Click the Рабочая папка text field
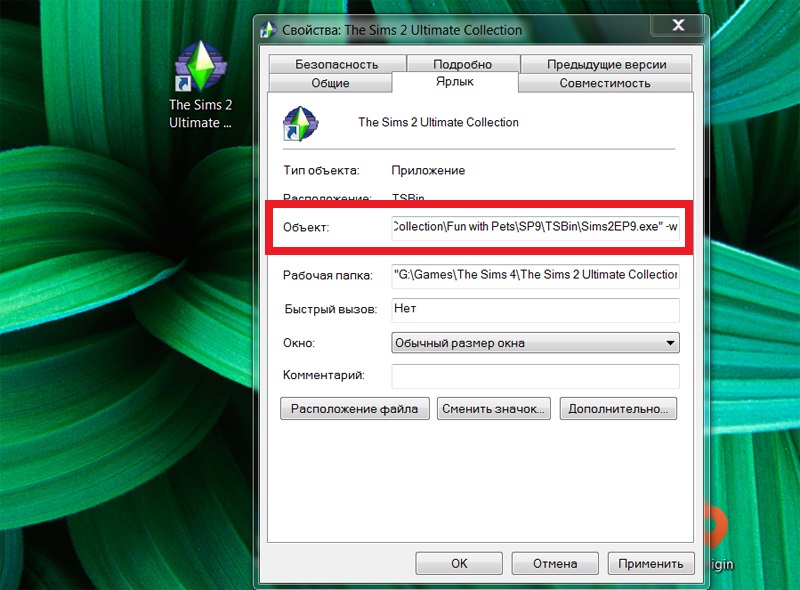The width and height of the screenshot is (800, 590). coord(535,275)
